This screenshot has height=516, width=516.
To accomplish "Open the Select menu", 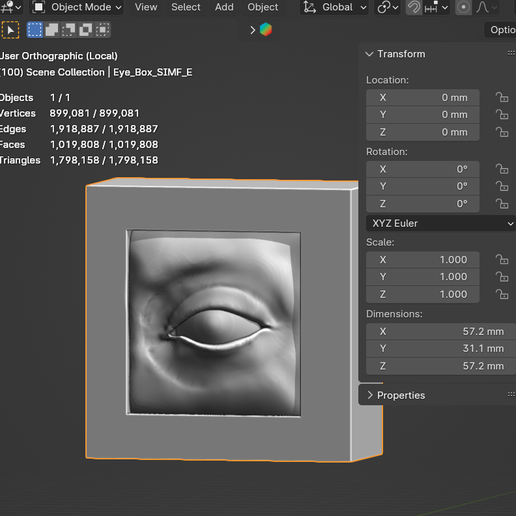I will click(x=186, y=7).
